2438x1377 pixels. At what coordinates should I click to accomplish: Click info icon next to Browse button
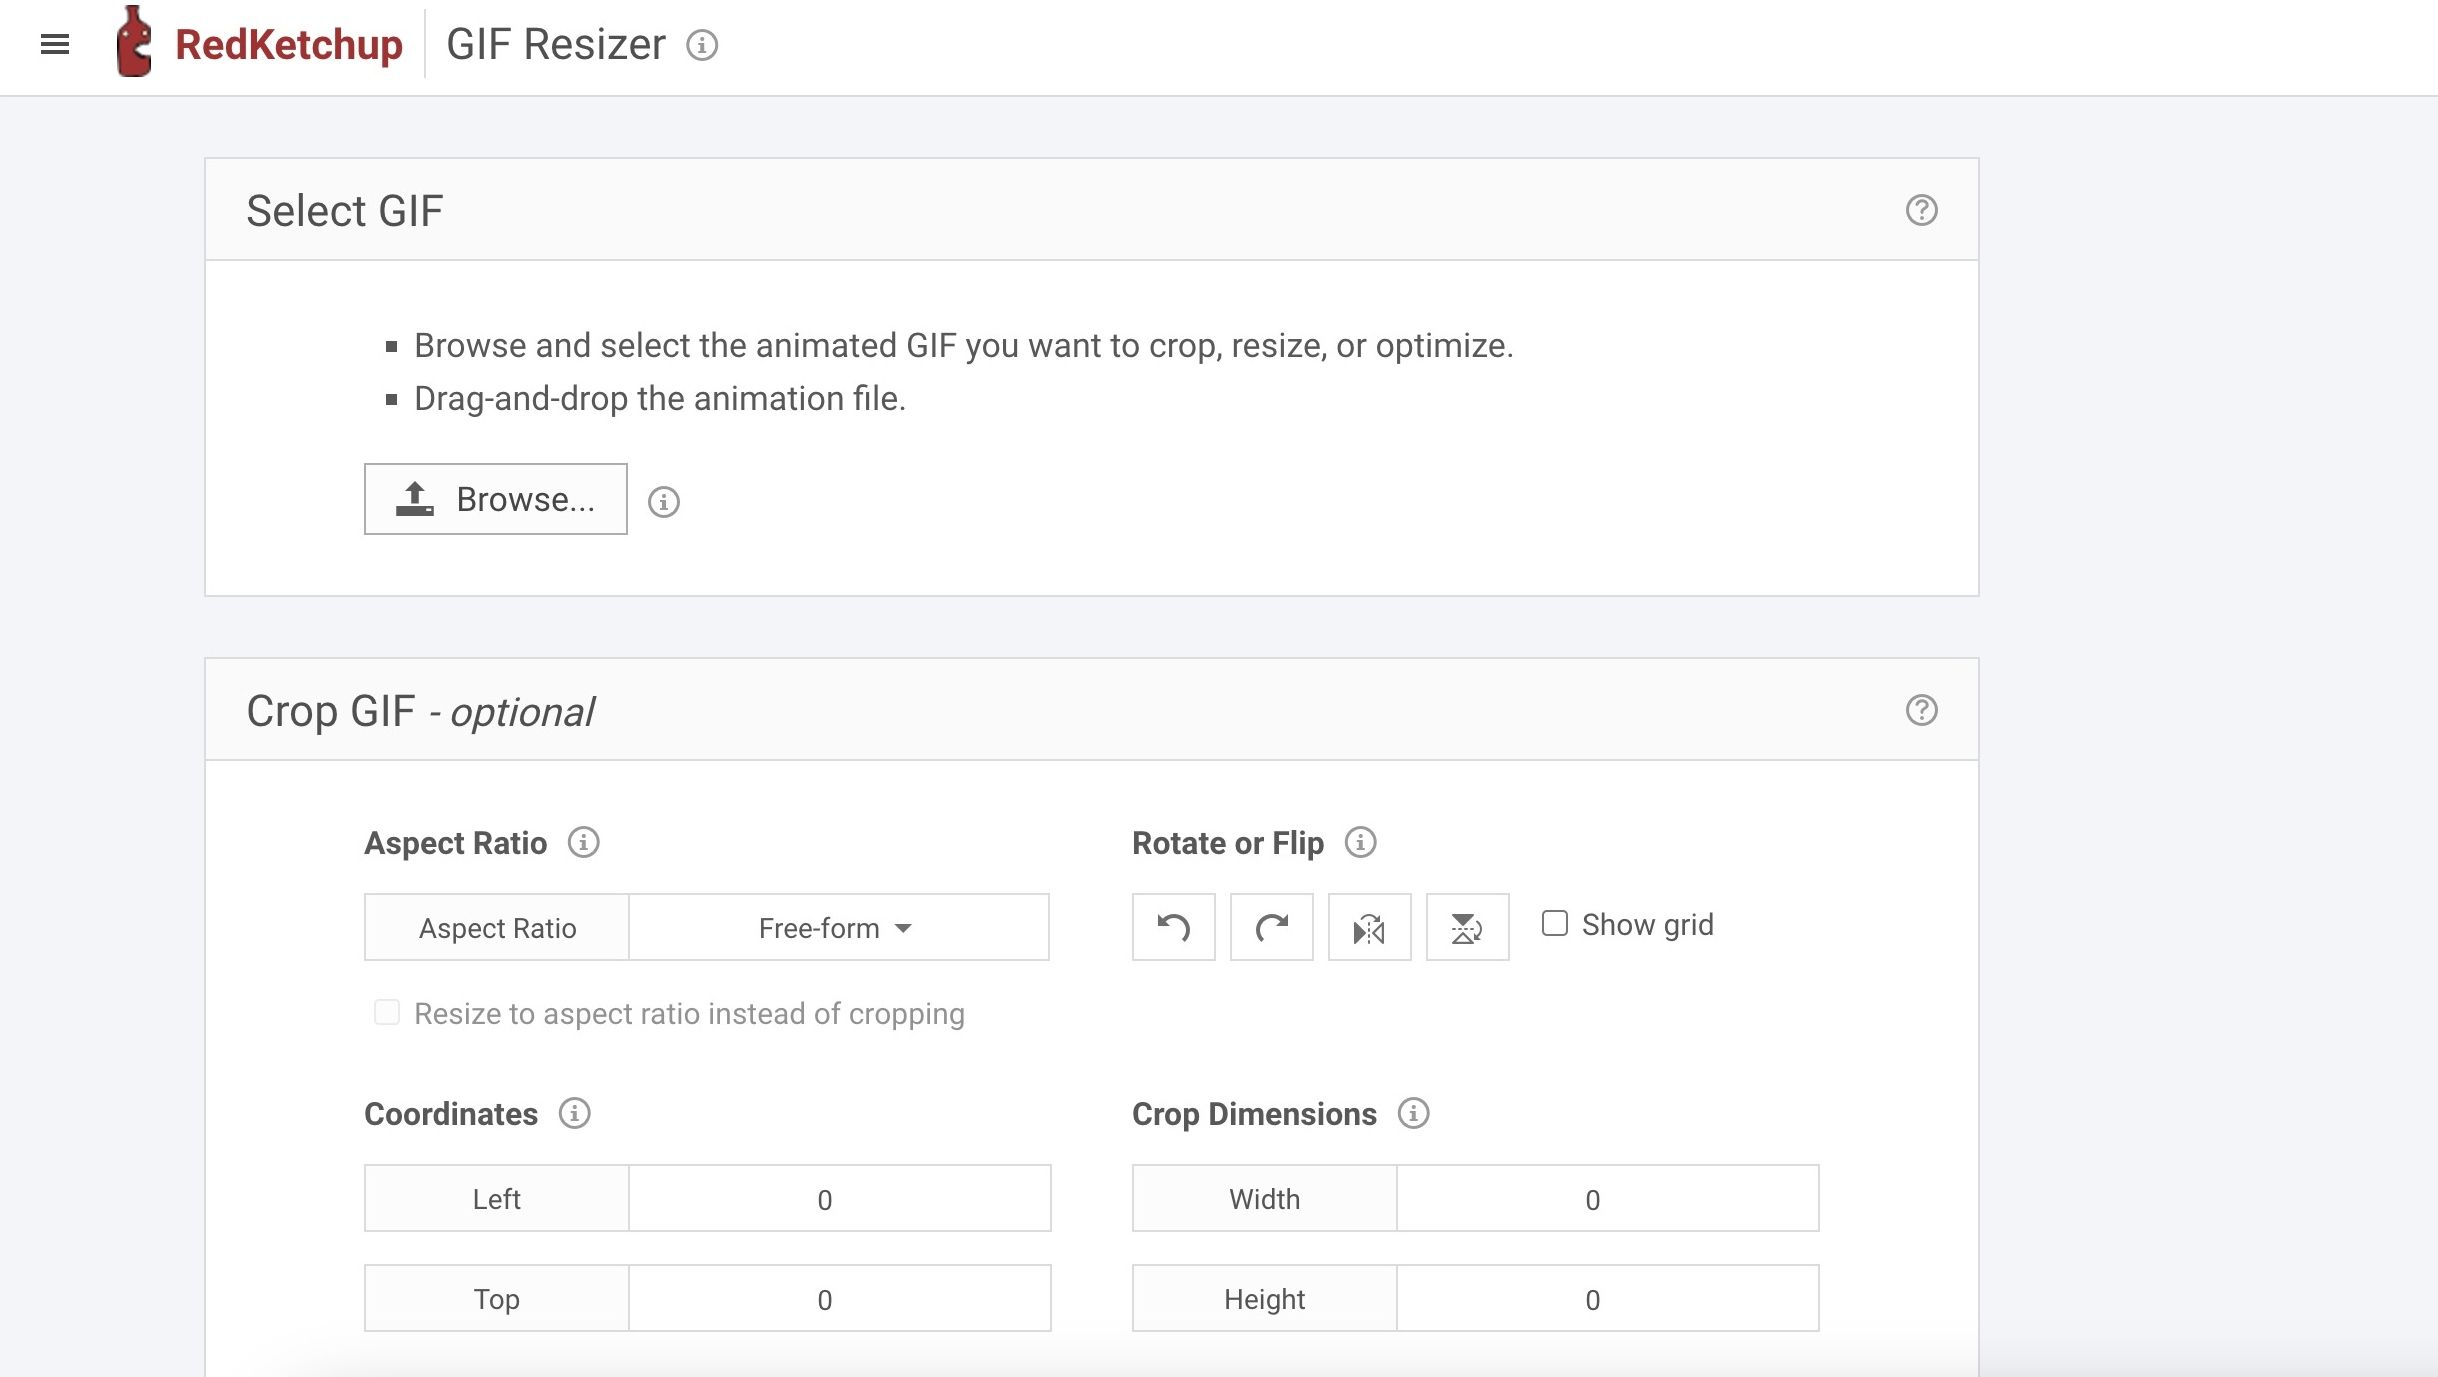(663, 501)
